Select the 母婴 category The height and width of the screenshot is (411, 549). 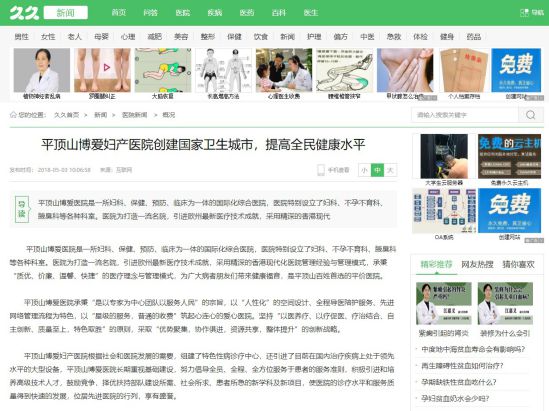click(102, 36)
